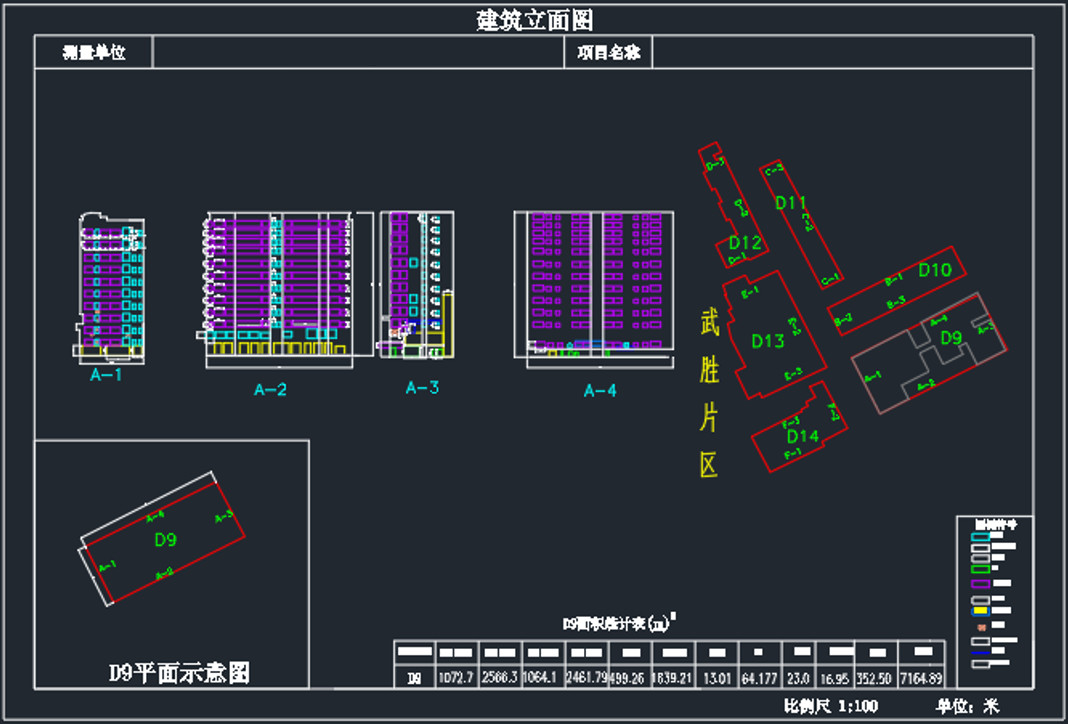The height and width of the screenshot is (724, 1068).
Task: Click the empty field next to 测量单位
Action: click(359, 52)
